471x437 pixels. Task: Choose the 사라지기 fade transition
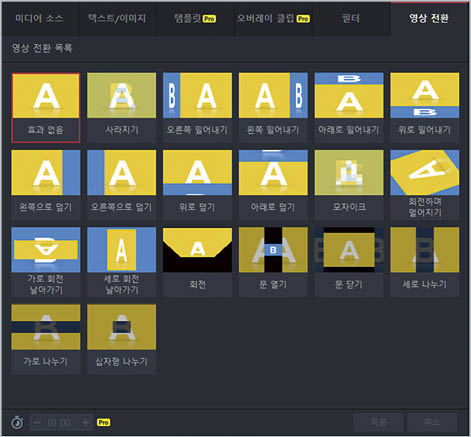coord(121,108)
